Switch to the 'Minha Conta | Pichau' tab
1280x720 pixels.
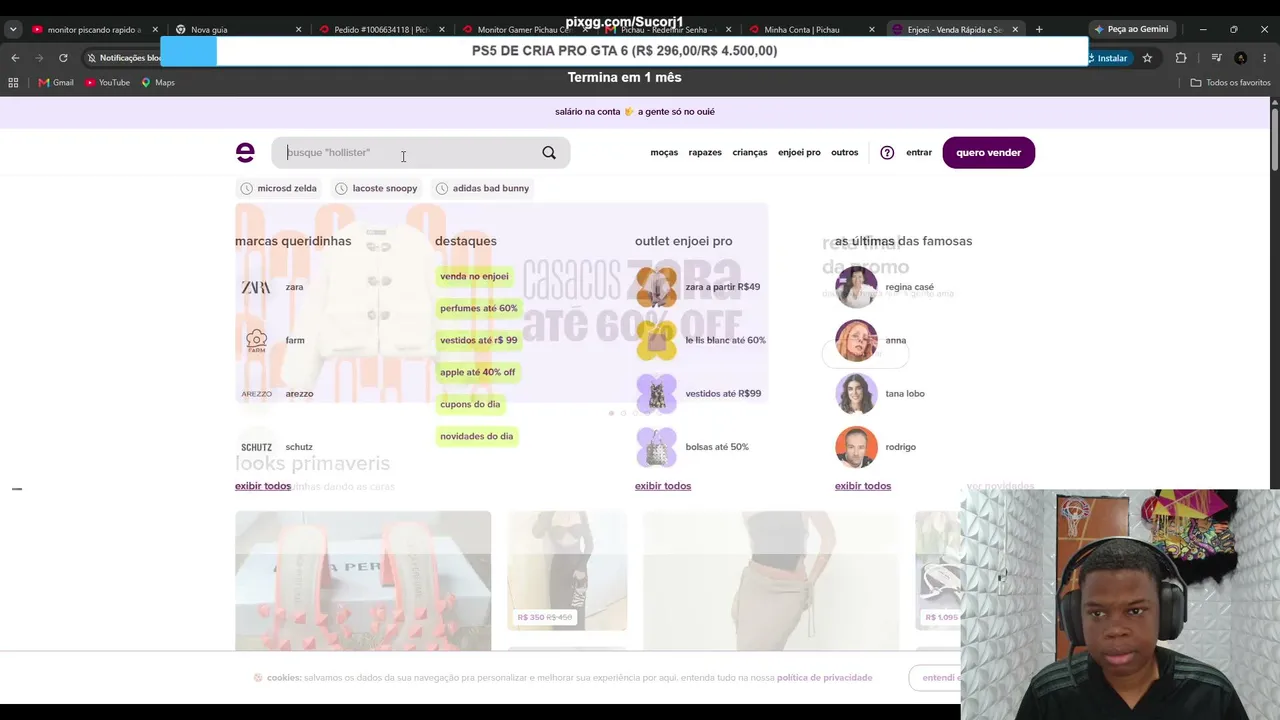(811, 30)
